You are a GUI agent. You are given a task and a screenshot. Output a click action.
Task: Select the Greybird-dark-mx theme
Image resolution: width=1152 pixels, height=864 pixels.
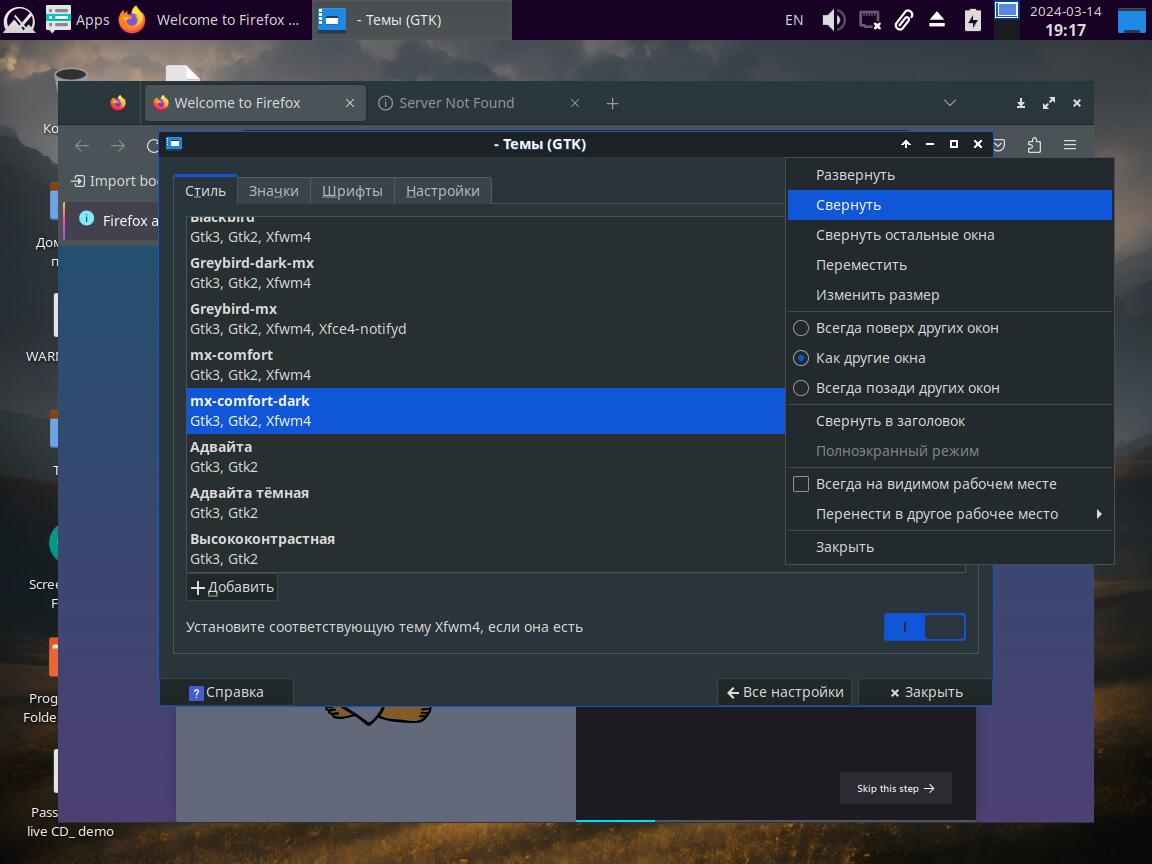[x=486, y=273]
